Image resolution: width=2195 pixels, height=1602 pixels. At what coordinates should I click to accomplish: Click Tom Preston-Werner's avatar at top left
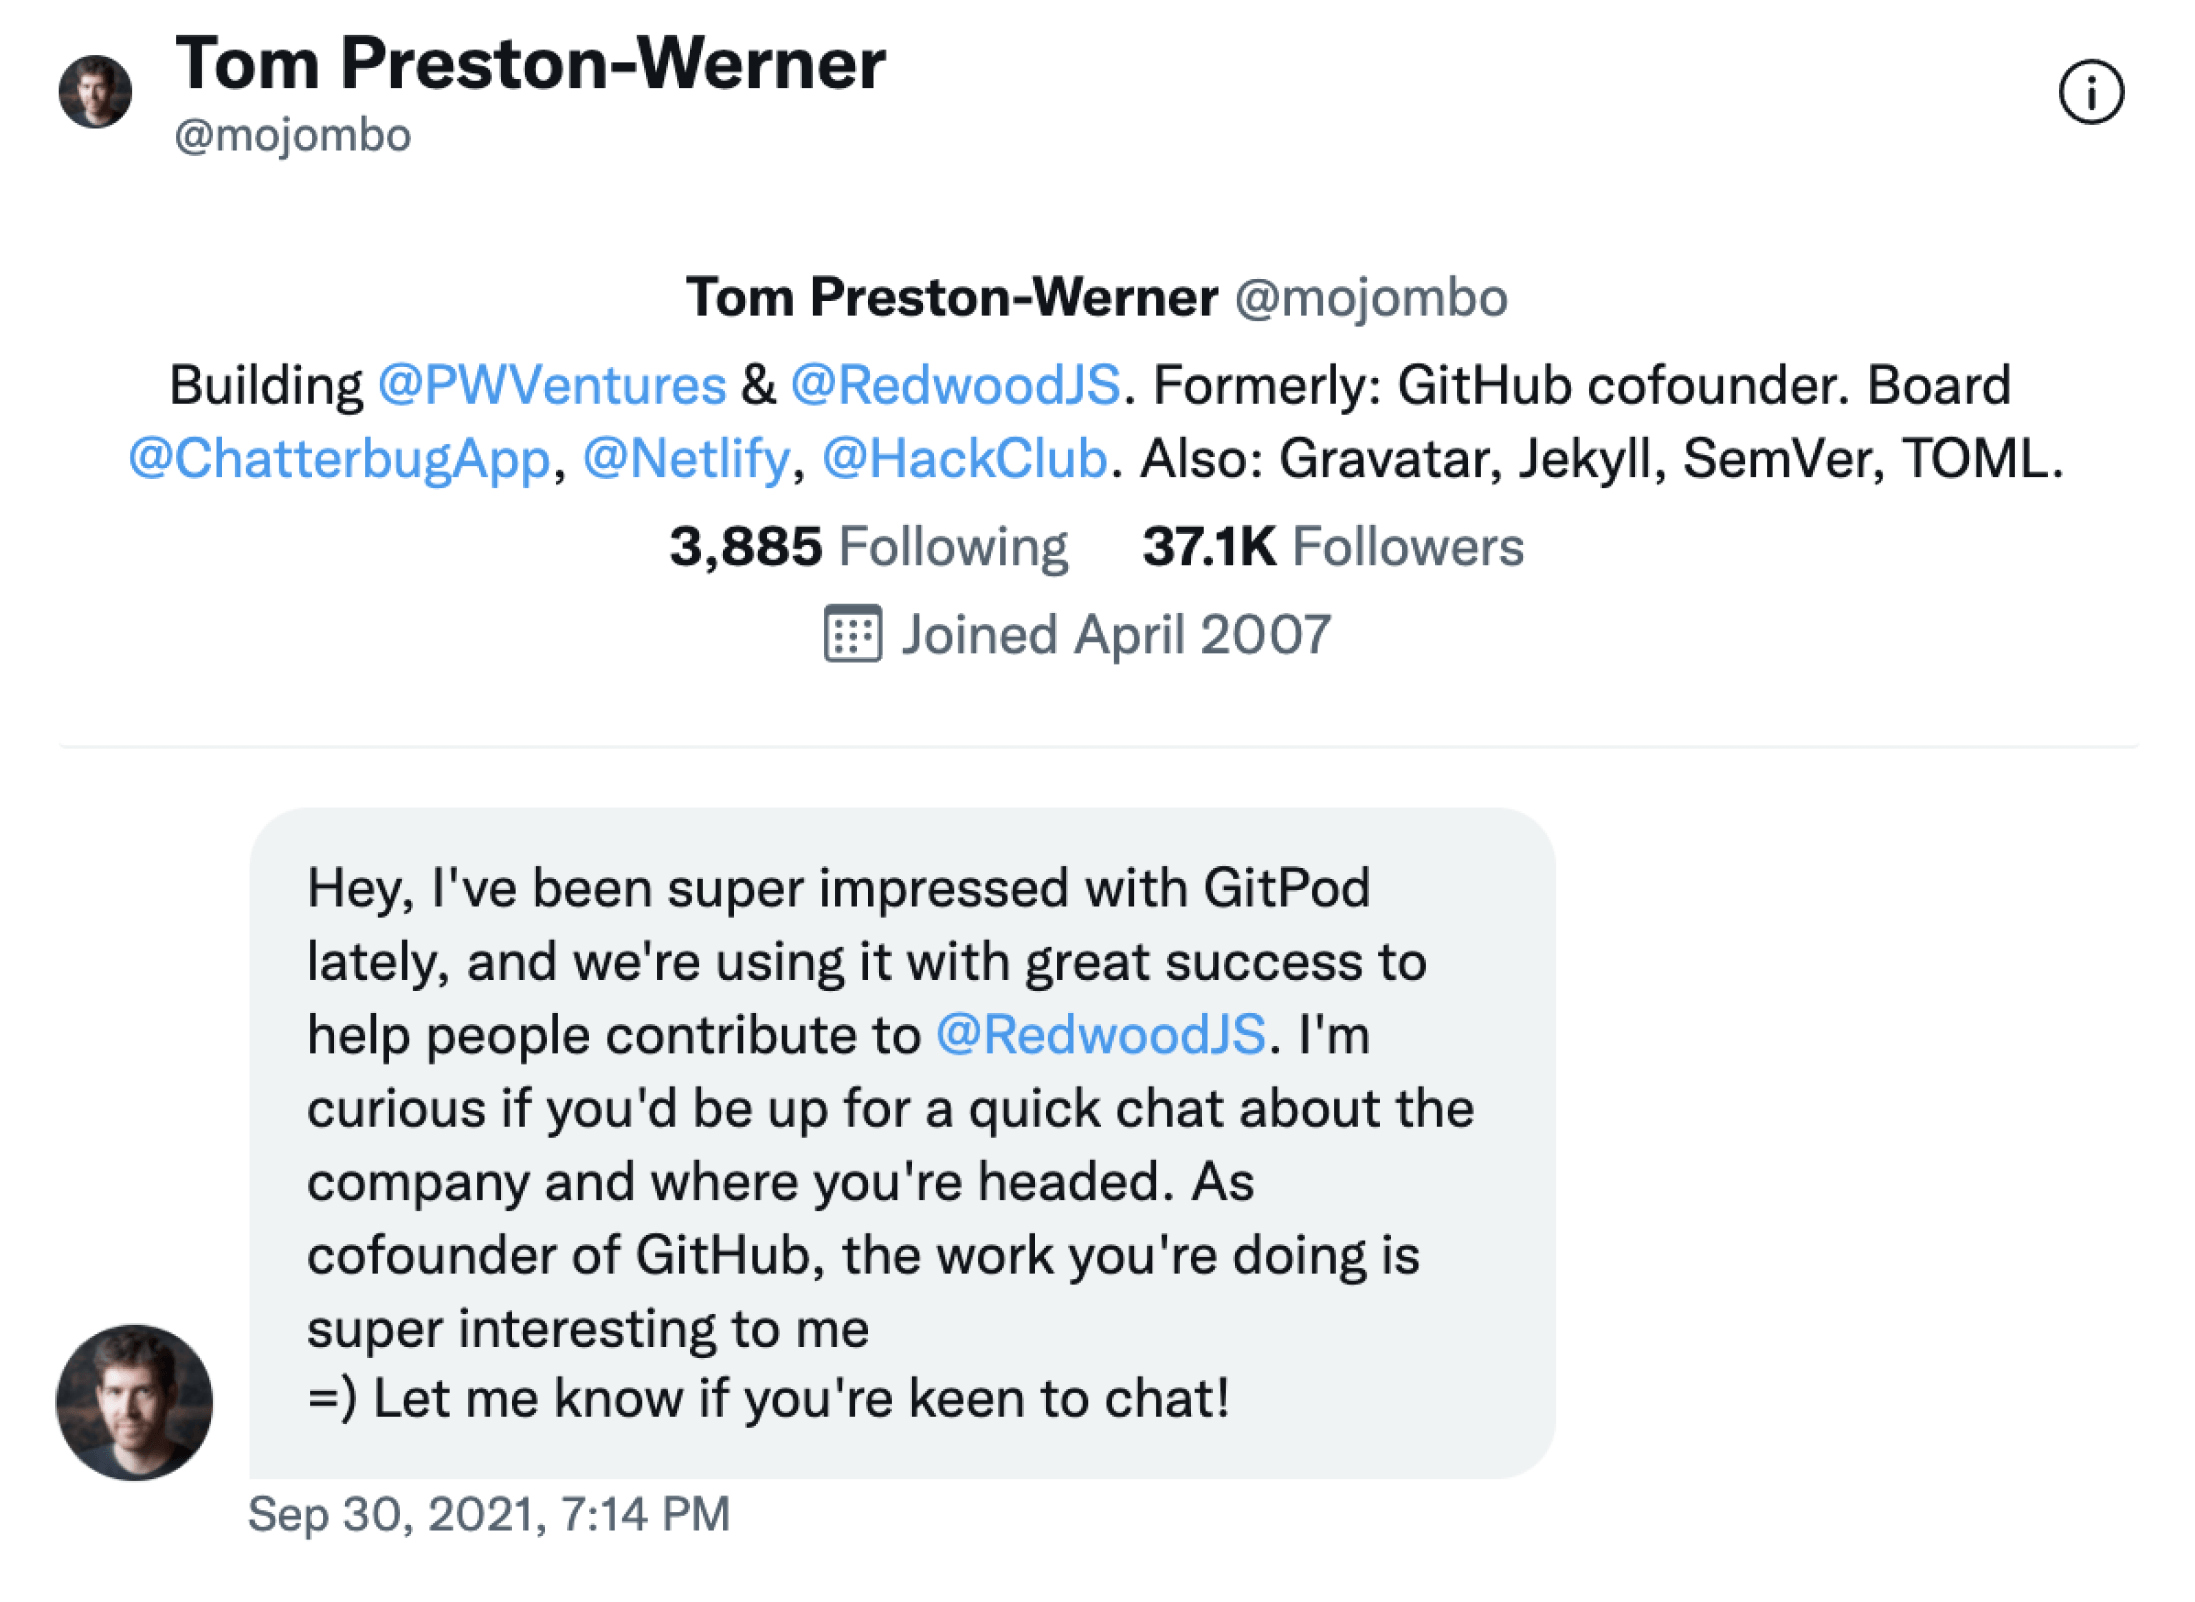[95, 95]
